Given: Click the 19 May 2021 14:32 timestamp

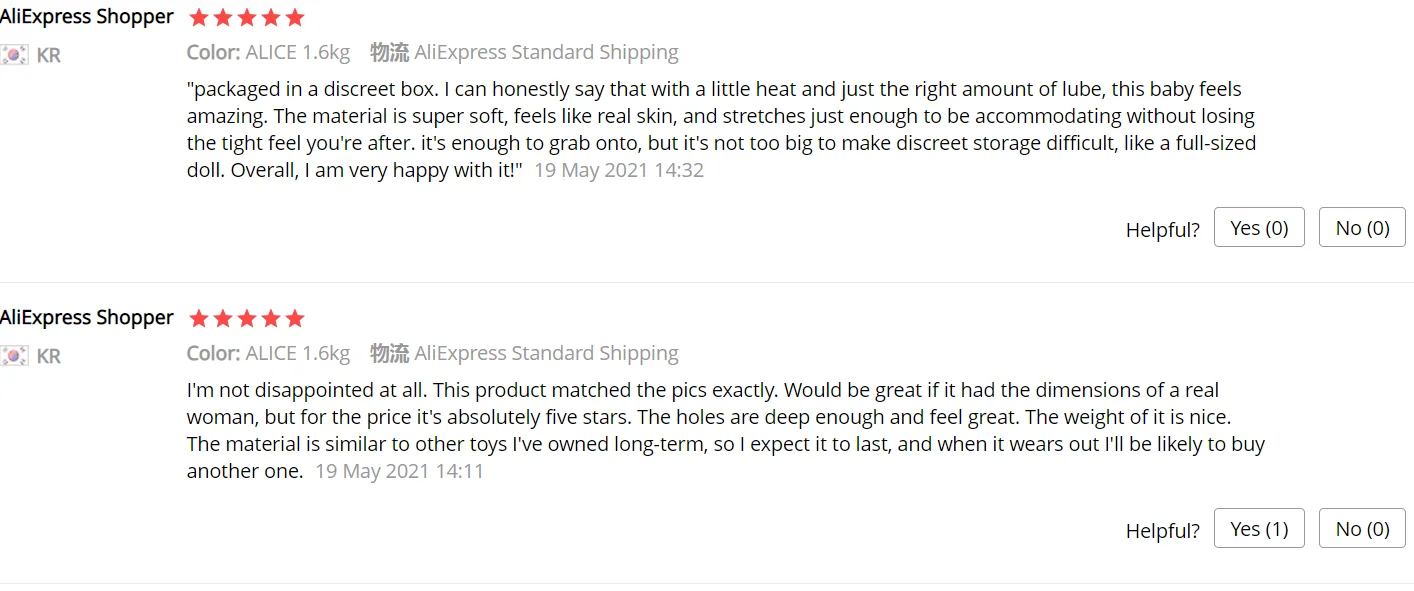Looking at the screenshot, I should pyautogui.click(x=618, y=171).
